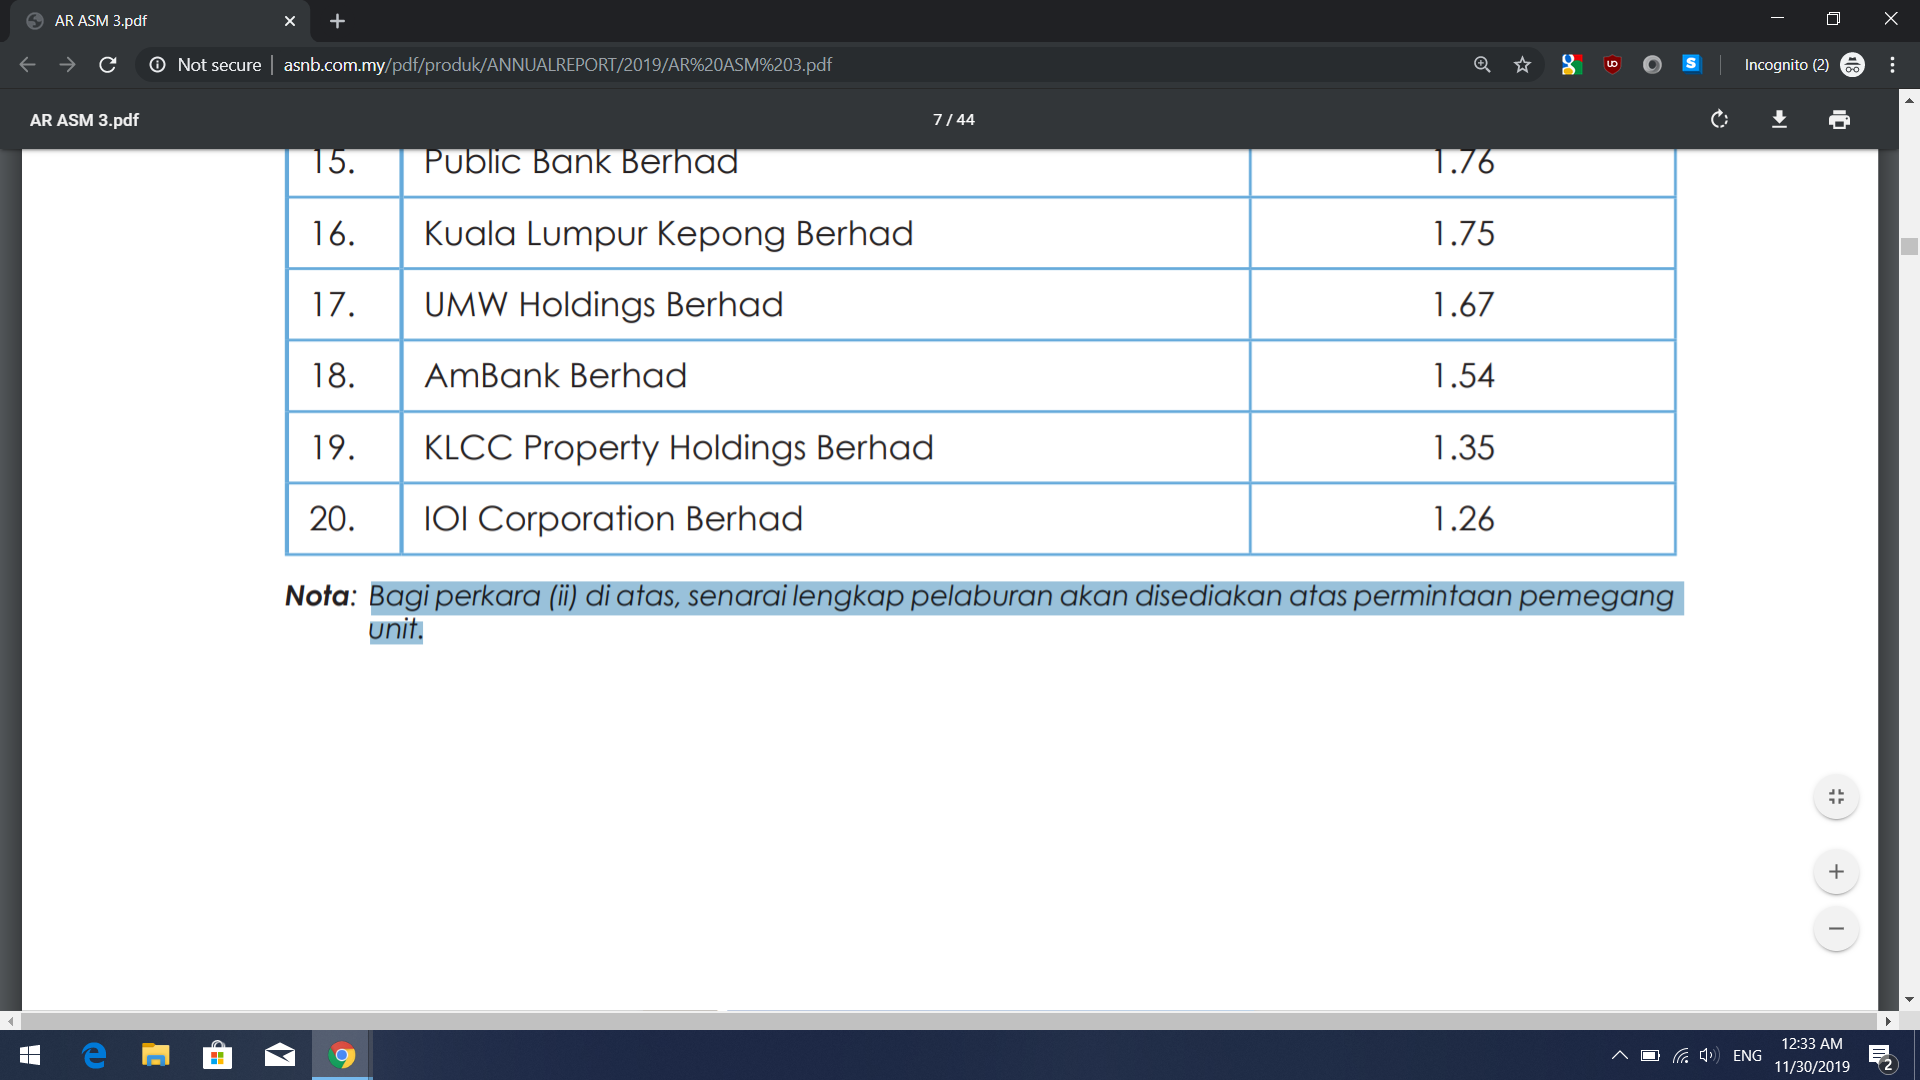
Task: Rotate the PDF clockwise
Action: [1719, 119]
